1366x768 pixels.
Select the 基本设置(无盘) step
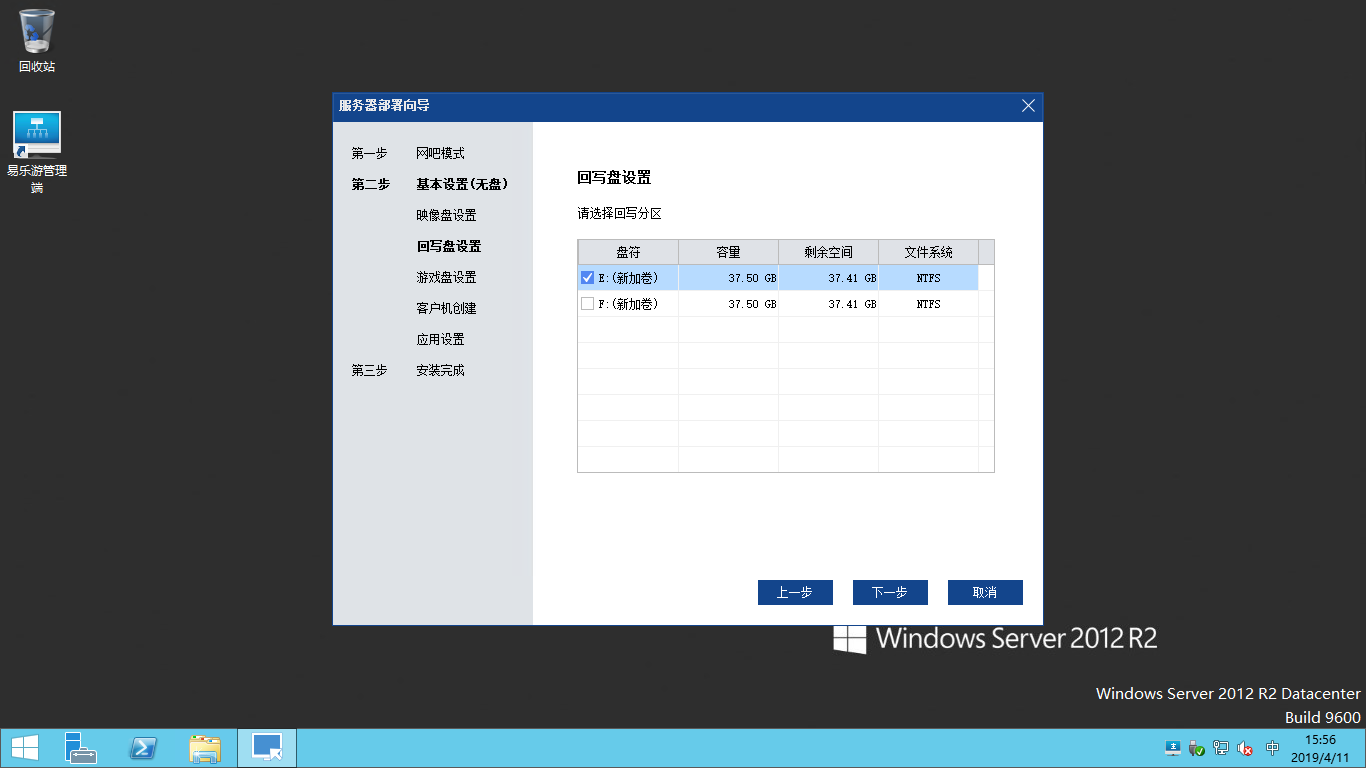pos(463,185)
